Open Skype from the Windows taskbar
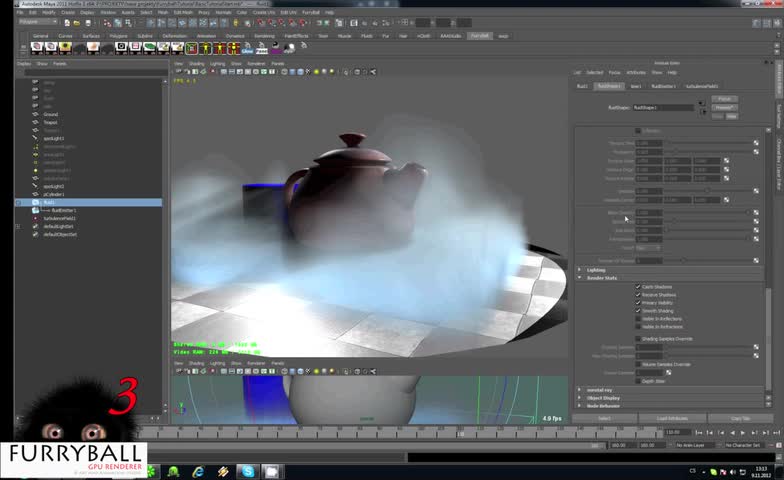The height and width of the screenshot is (480, 784). coord(247,471)
